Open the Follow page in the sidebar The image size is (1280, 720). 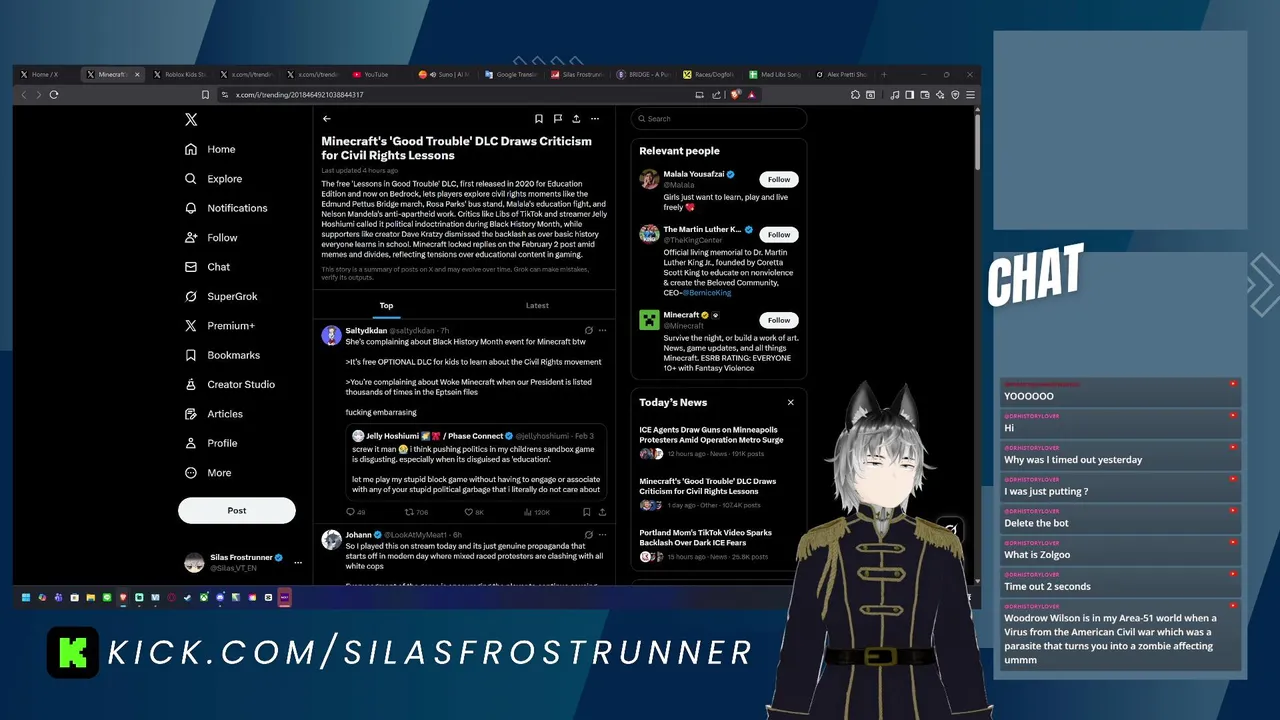coord(211,238)
